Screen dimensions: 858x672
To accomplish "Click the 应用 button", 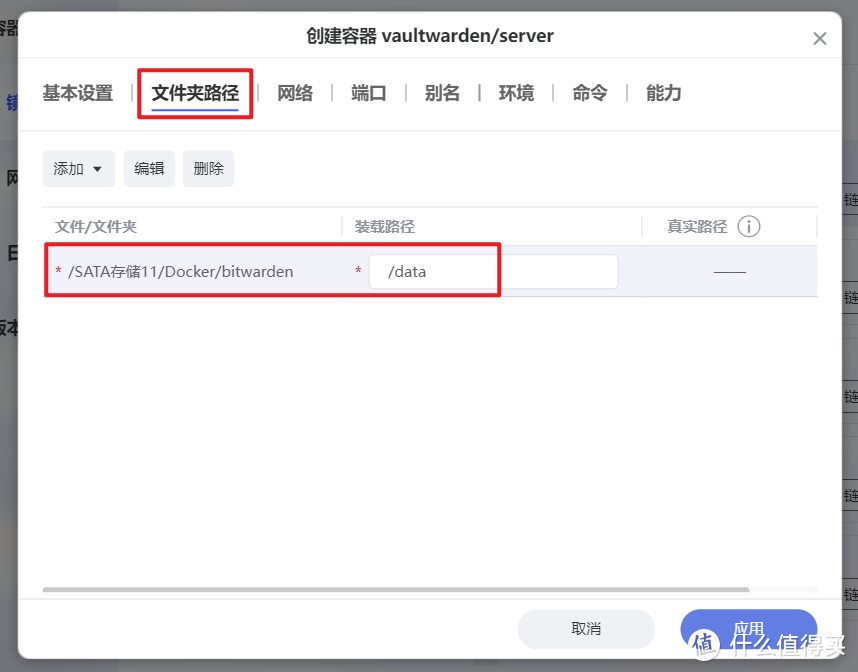I will pos(749,628).
